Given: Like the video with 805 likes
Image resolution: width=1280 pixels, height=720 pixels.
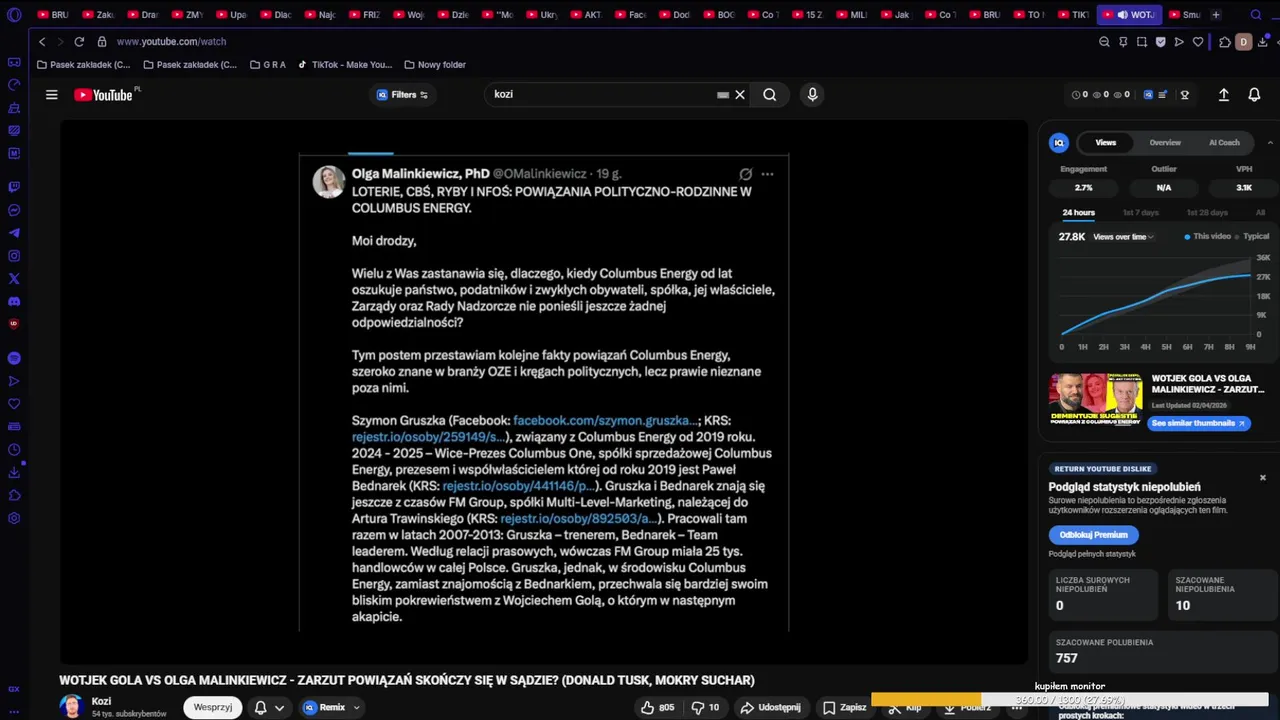Looking at the screenshot, I should pyautogui.click(x=657, y=707).
